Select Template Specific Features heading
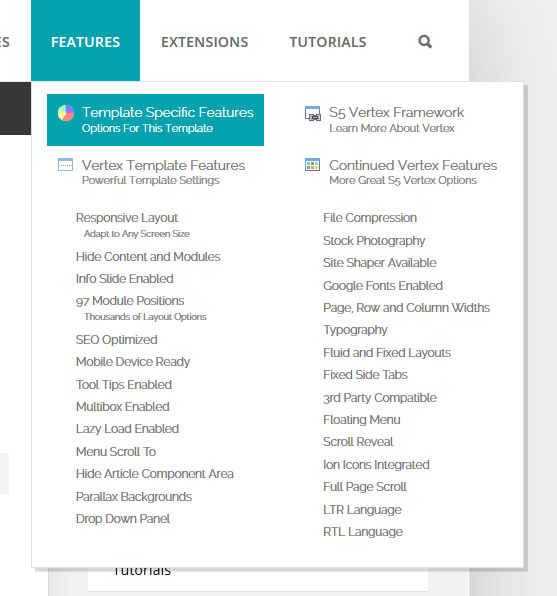This screenshot has width=557, height=596. (168, 112)
